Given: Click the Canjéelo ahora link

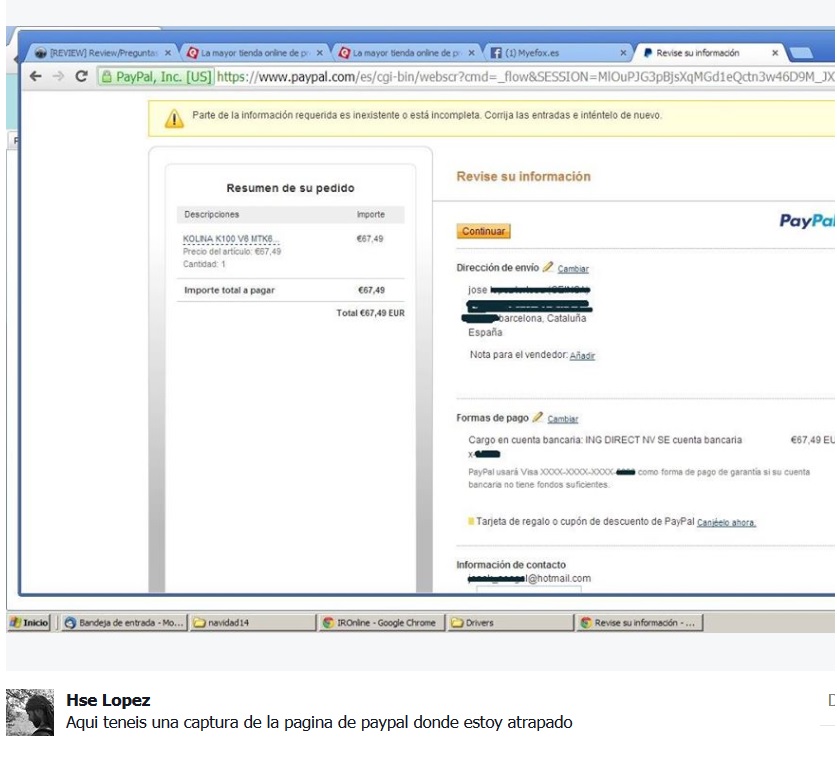Looking at the screenshot, I should tap(726, 523).
